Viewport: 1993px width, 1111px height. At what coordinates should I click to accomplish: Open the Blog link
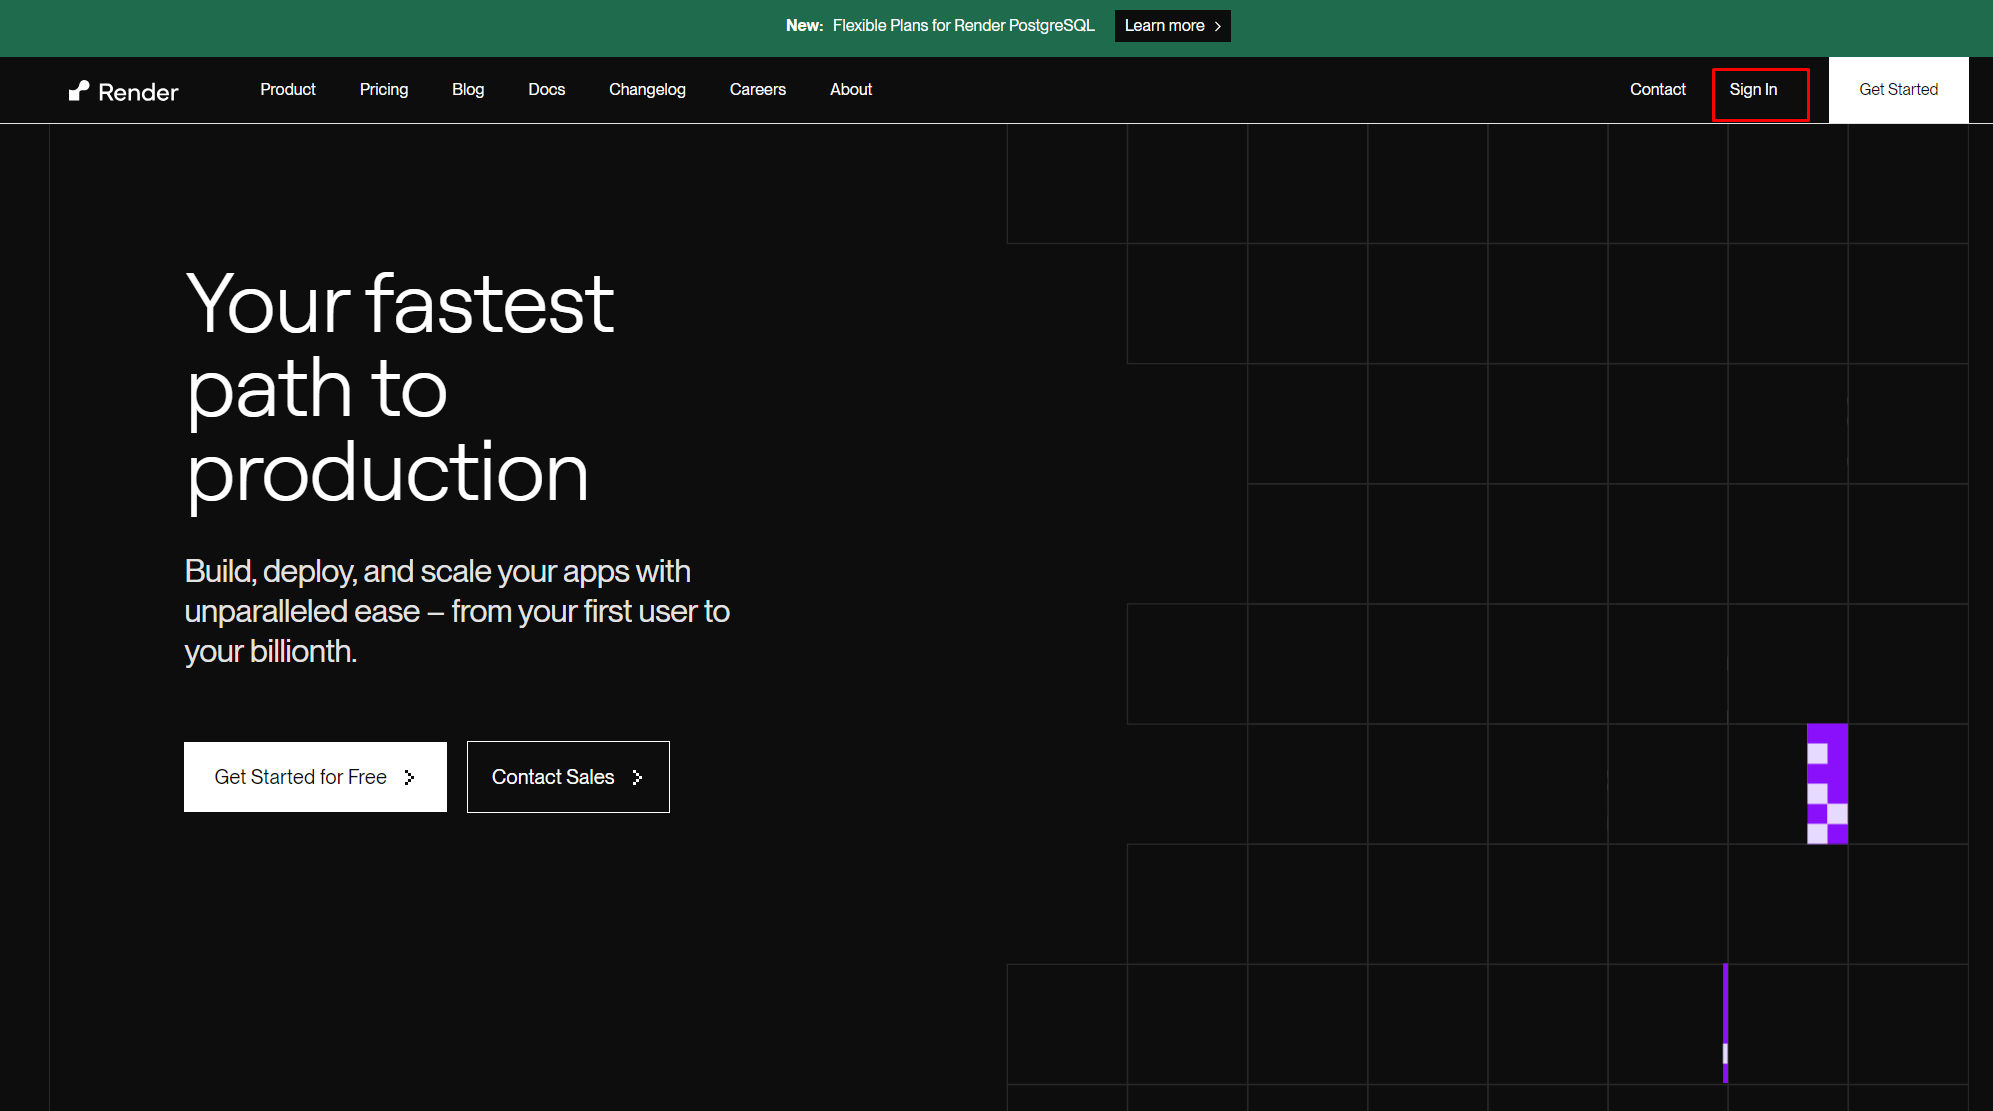[468, 90]
